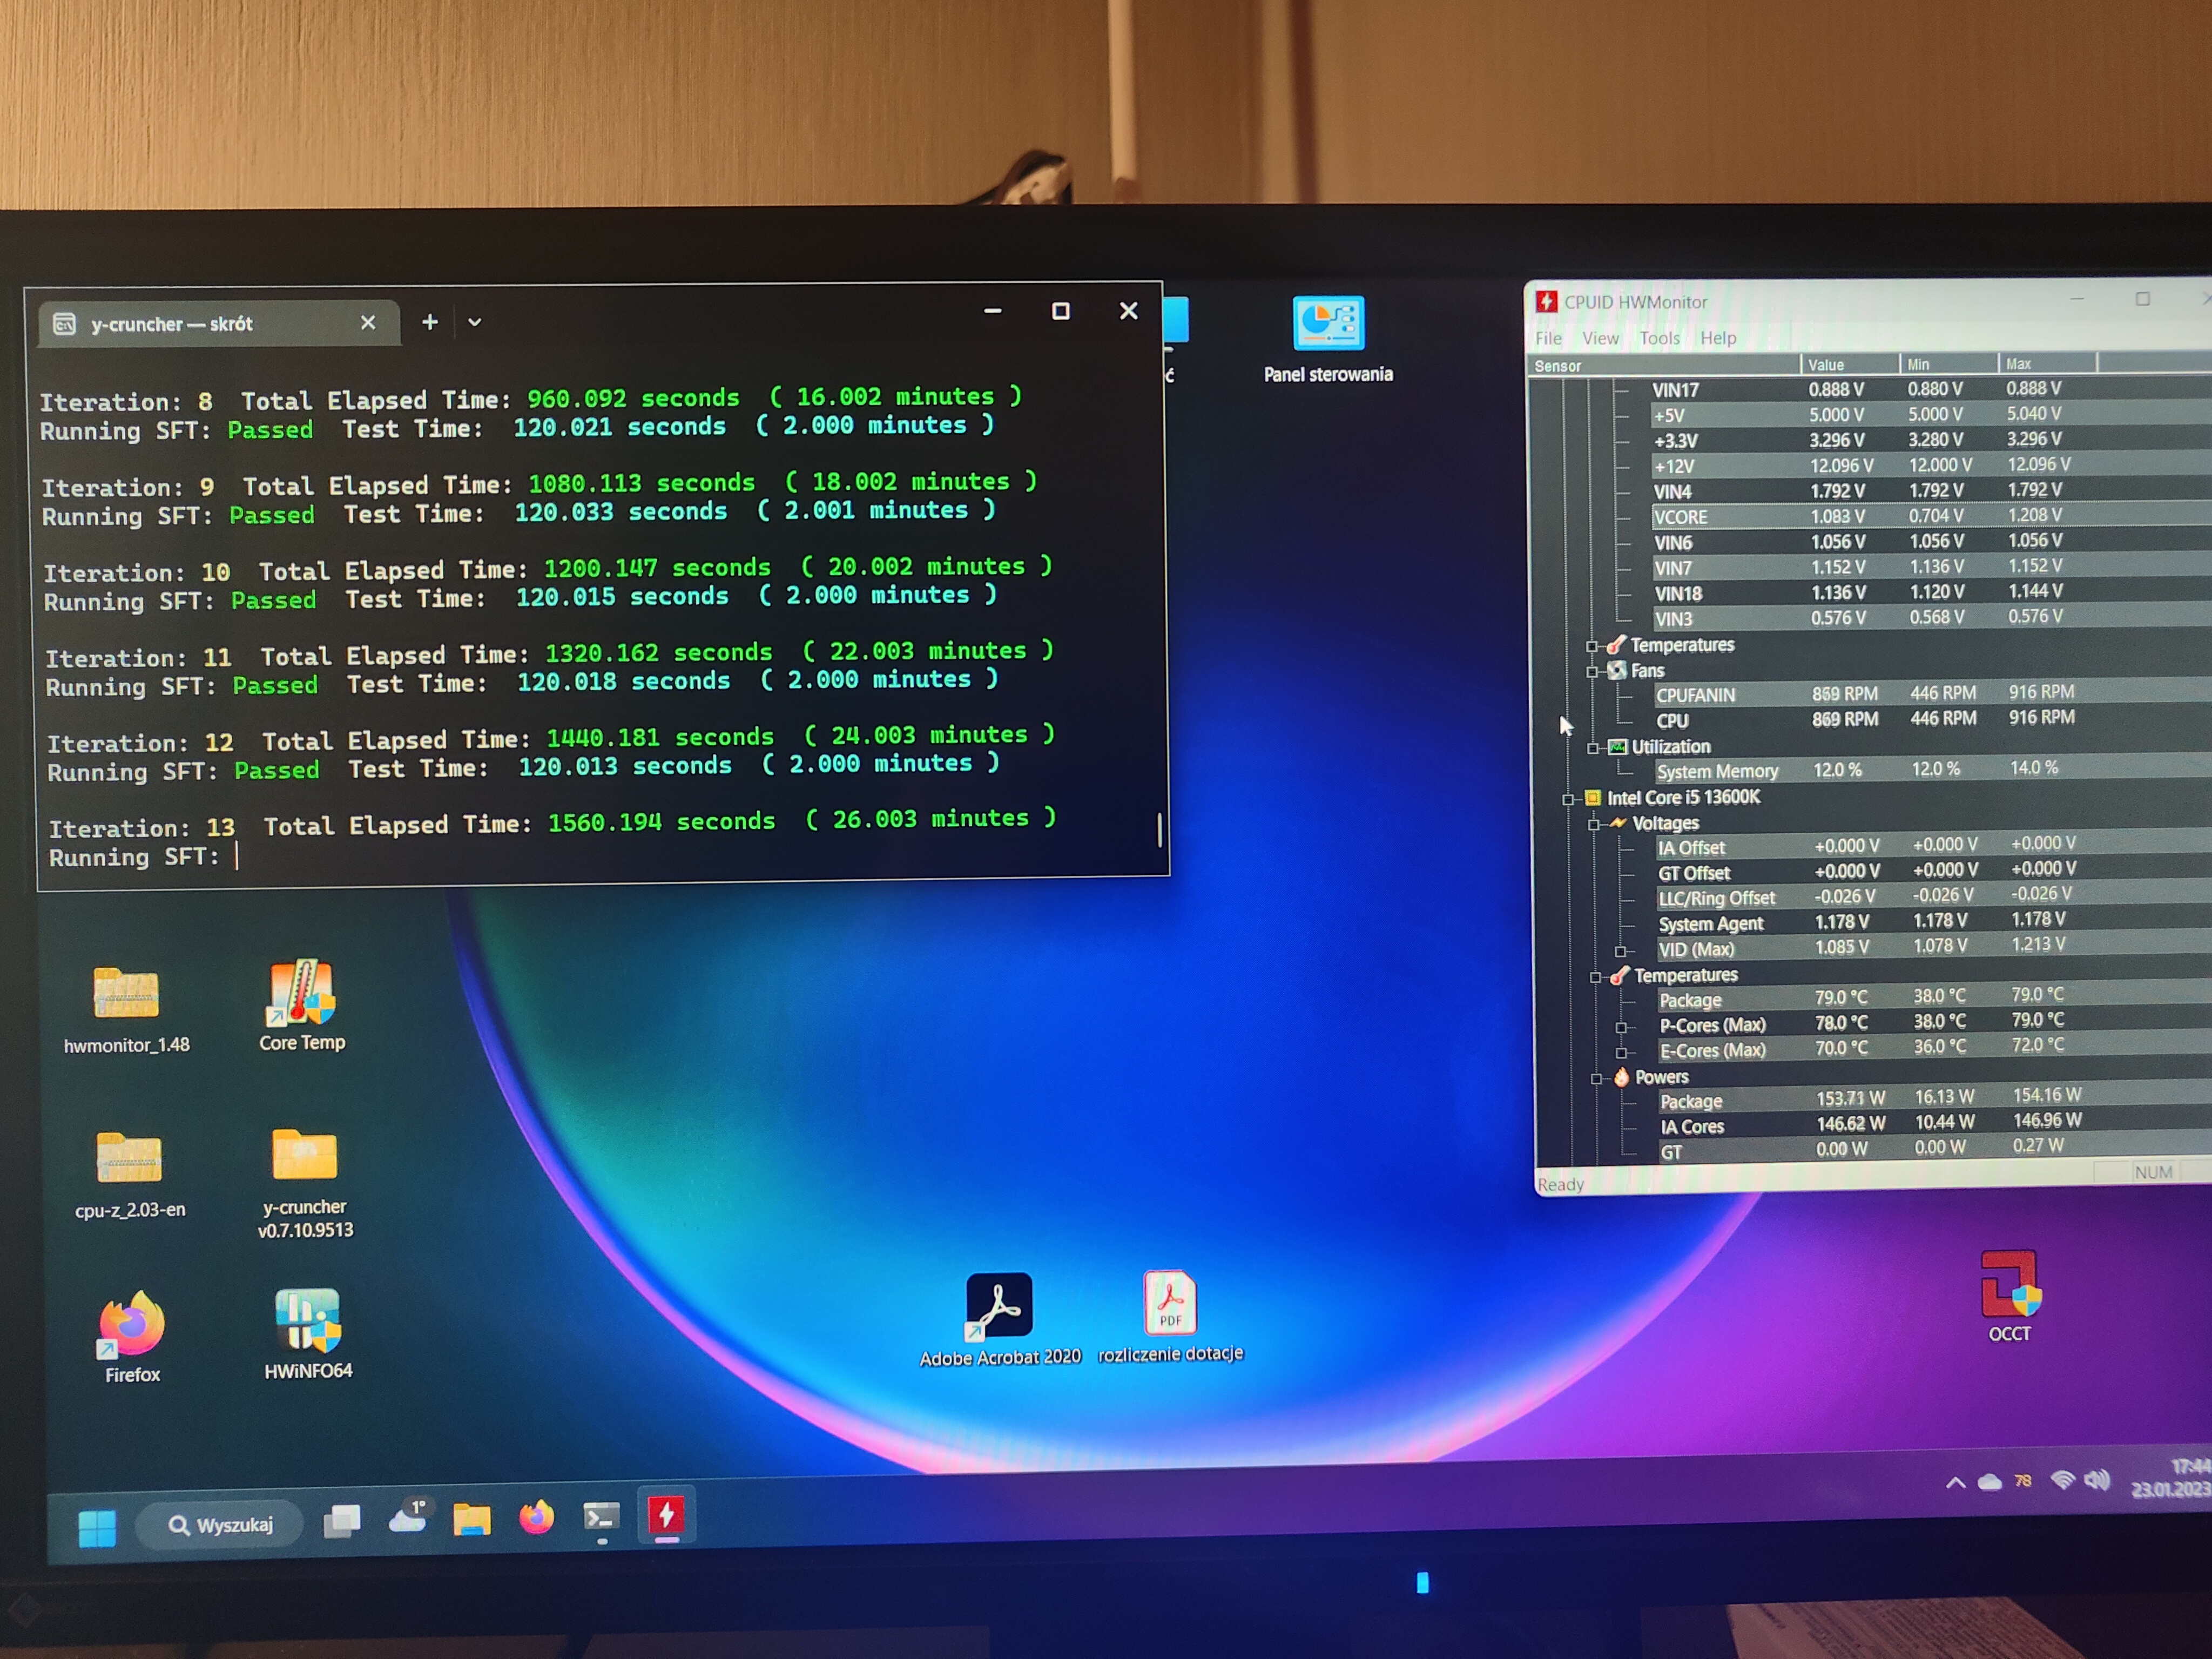Switch to HWMonitor taskbar icon
The height and width of the screenshot is (1659, 2212).
[666, 1515]
